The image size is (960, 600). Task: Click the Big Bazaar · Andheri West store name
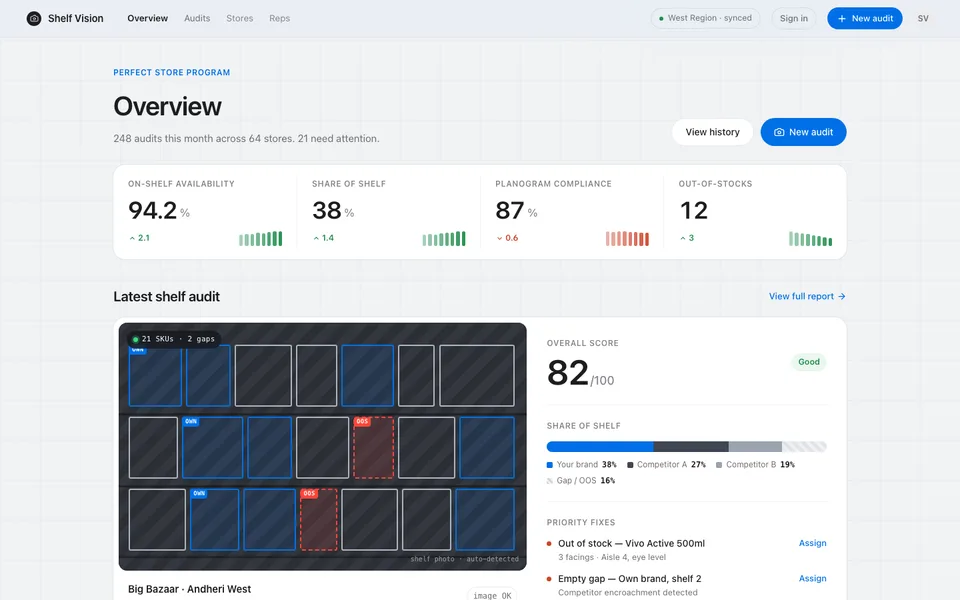point(189,589)
